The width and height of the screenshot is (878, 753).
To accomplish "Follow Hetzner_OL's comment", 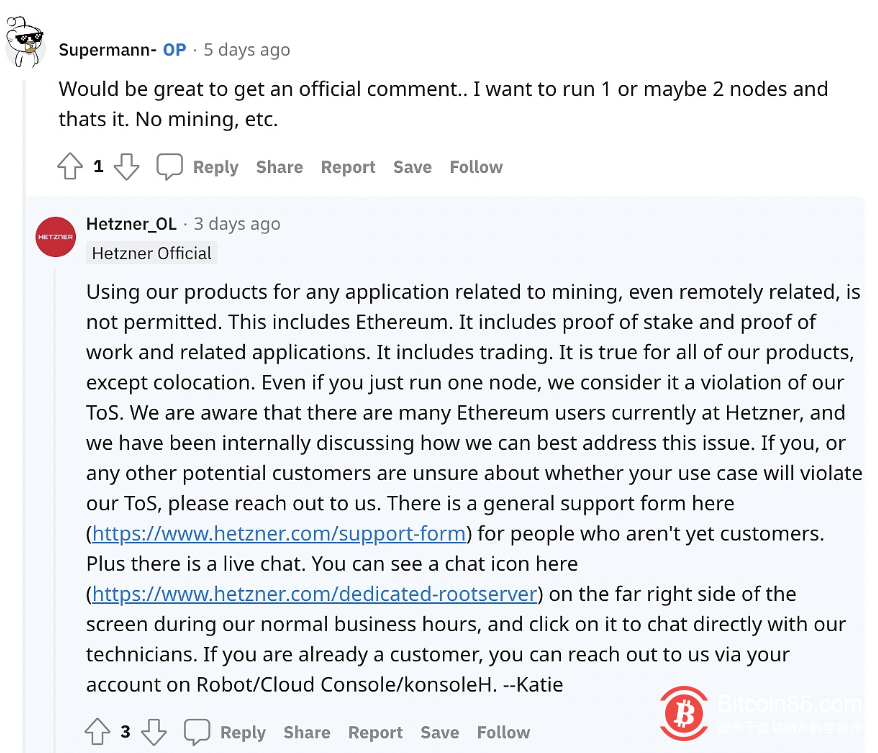I will coord(503,732).
